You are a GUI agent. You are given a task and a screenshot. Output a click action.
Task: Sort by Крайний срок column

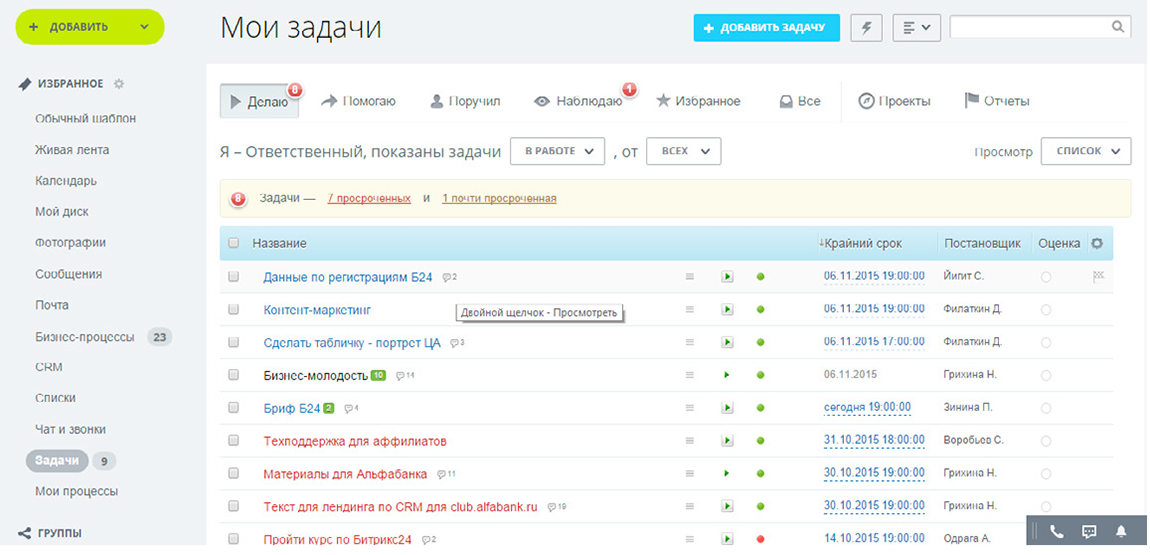coord(862,243)
